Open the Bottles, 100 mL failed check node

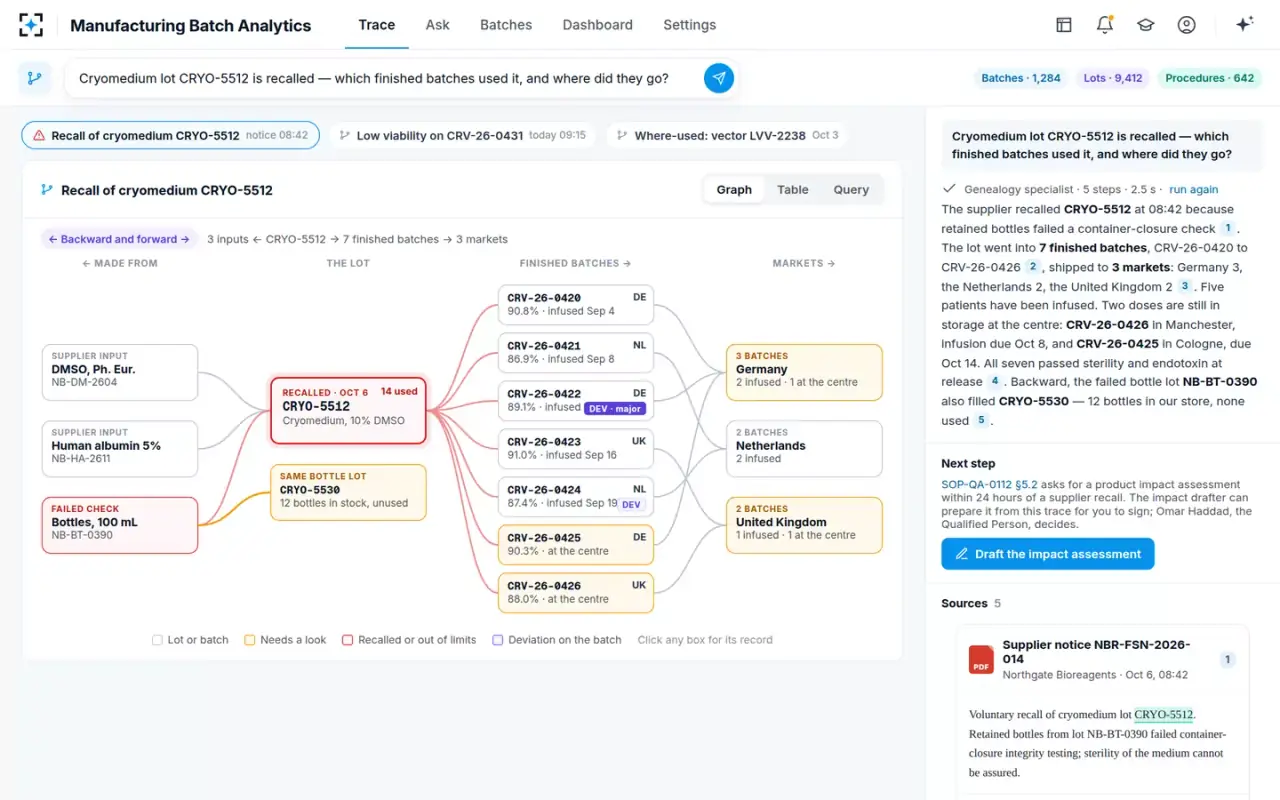coord(120,525)
